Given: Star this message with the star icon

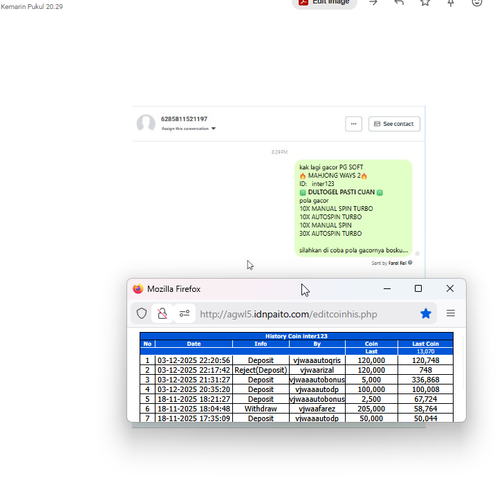Looking at the screenshot, I should pyautogui.click(x=425, y=3).
